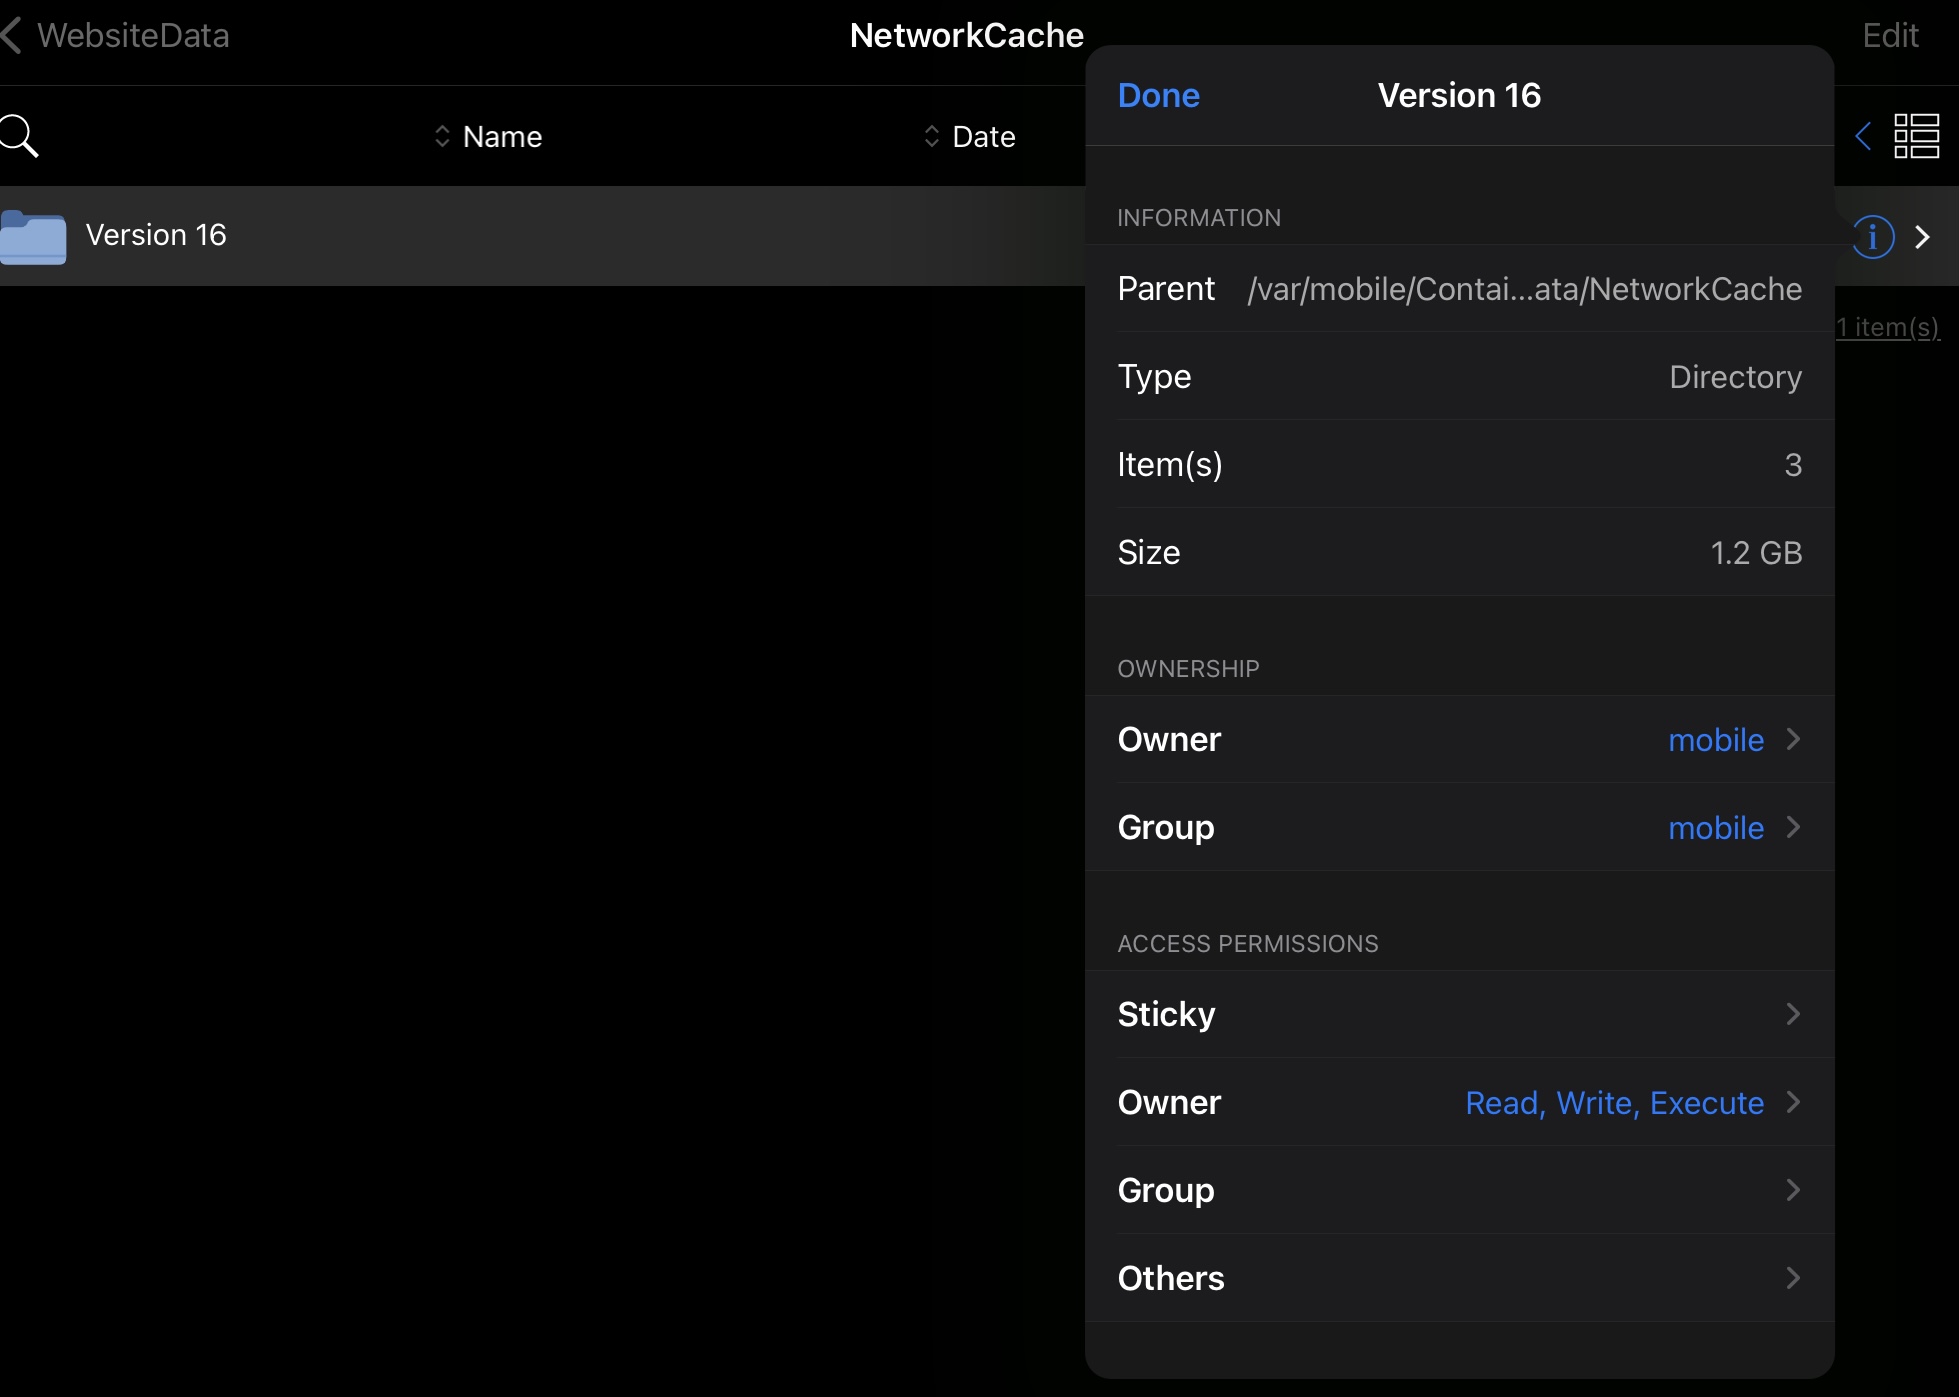The height and width of the screenshot is (1397, 1959).
Task: Modify Owner Read, Write, Execute permissions
Action: point(1614,1103)
